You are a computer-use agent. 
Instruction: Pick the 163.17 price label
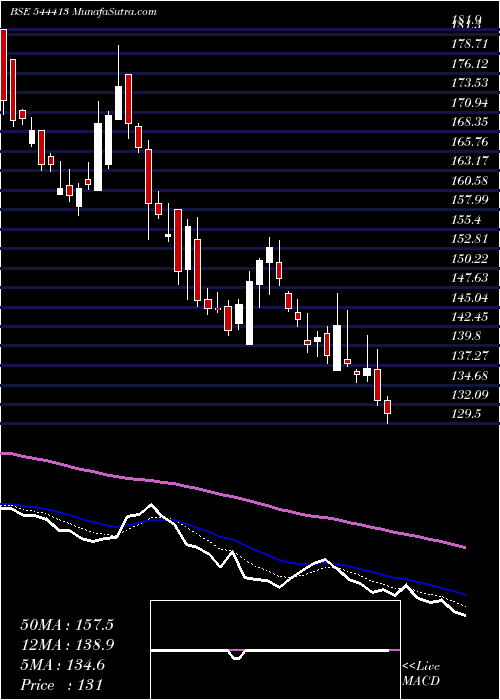pyautogui.click(x=468, y=161)
